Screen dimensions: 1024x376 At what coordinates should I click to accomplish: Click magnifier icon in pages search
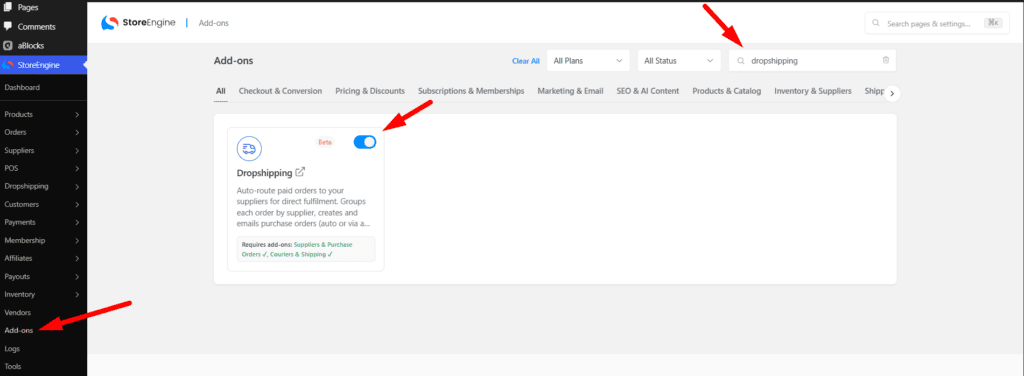pyautogui.click(x=876, y=23)
